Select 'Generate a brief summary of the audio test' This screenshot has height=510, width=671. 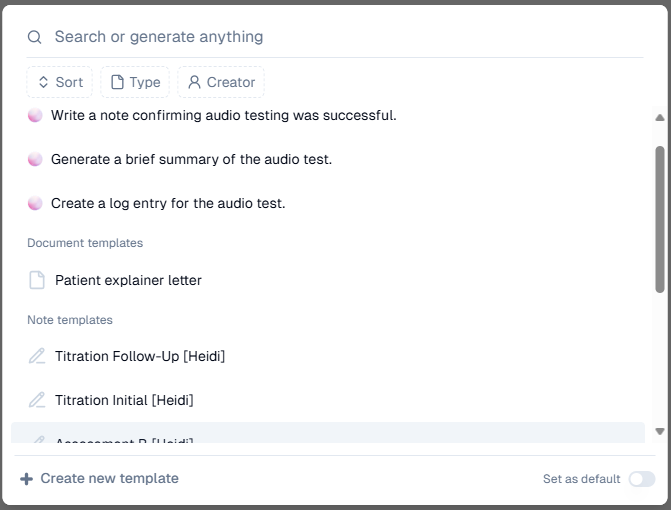(191, 159)
